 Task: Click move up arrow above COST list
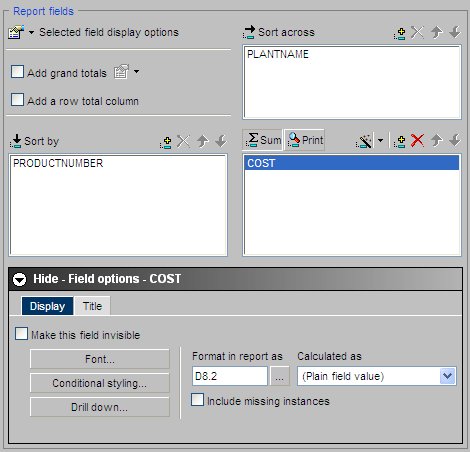[436, 141]
